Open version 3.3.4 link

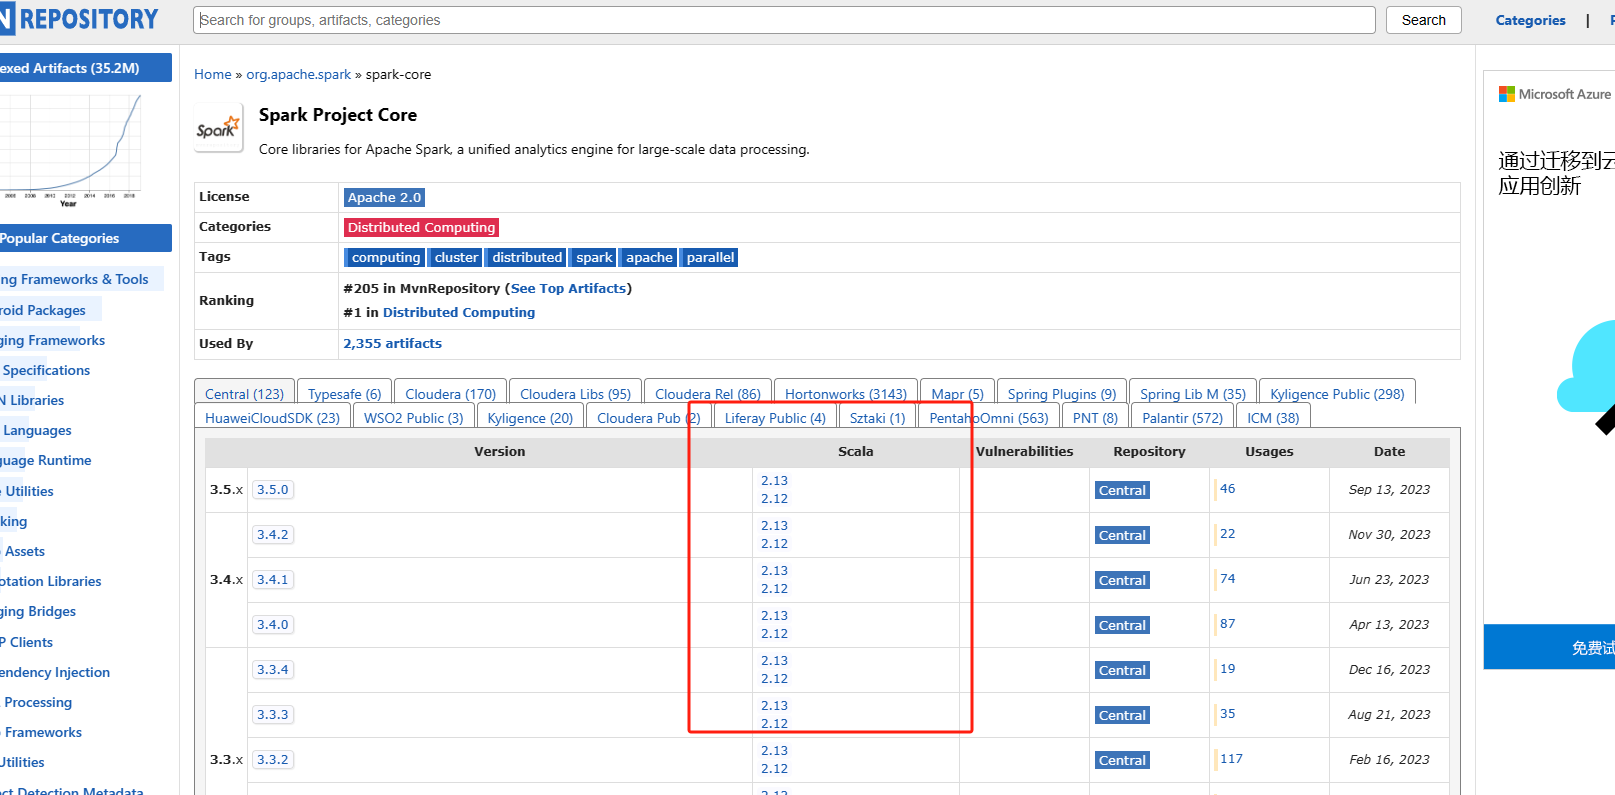pyautogui.click(x=272, y=670)
